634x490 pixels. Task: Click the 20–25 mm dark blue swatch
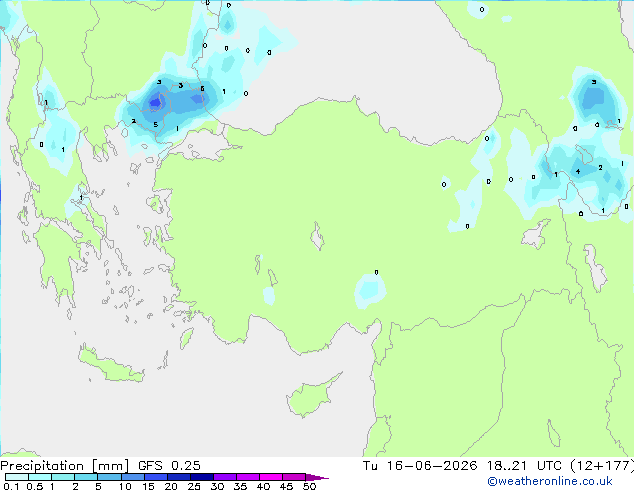pyautogui.click(x=178, y=477)
